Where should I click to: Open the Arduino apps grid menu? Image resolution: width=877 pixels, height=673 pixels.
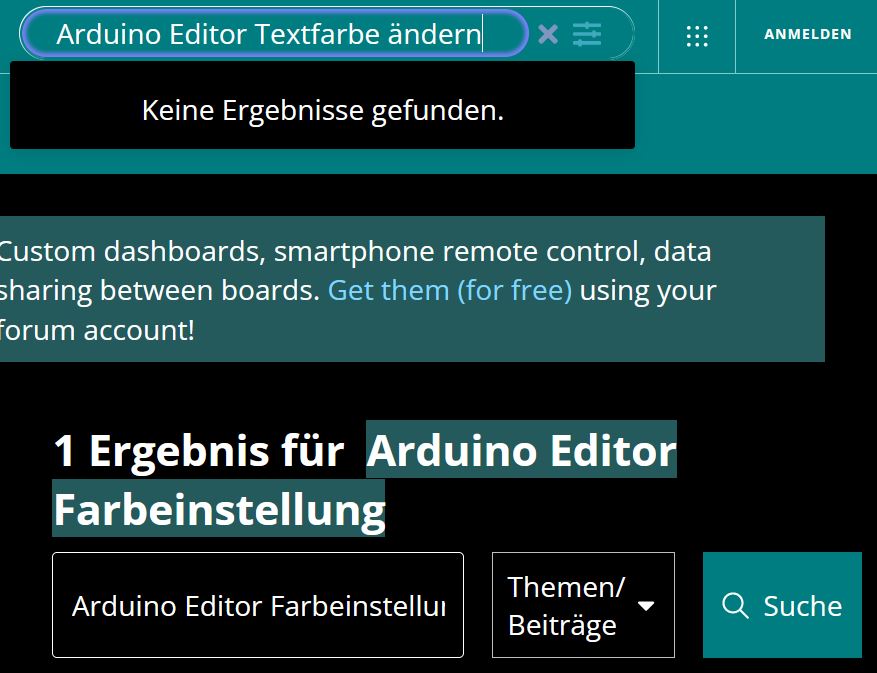pos(697,36)
